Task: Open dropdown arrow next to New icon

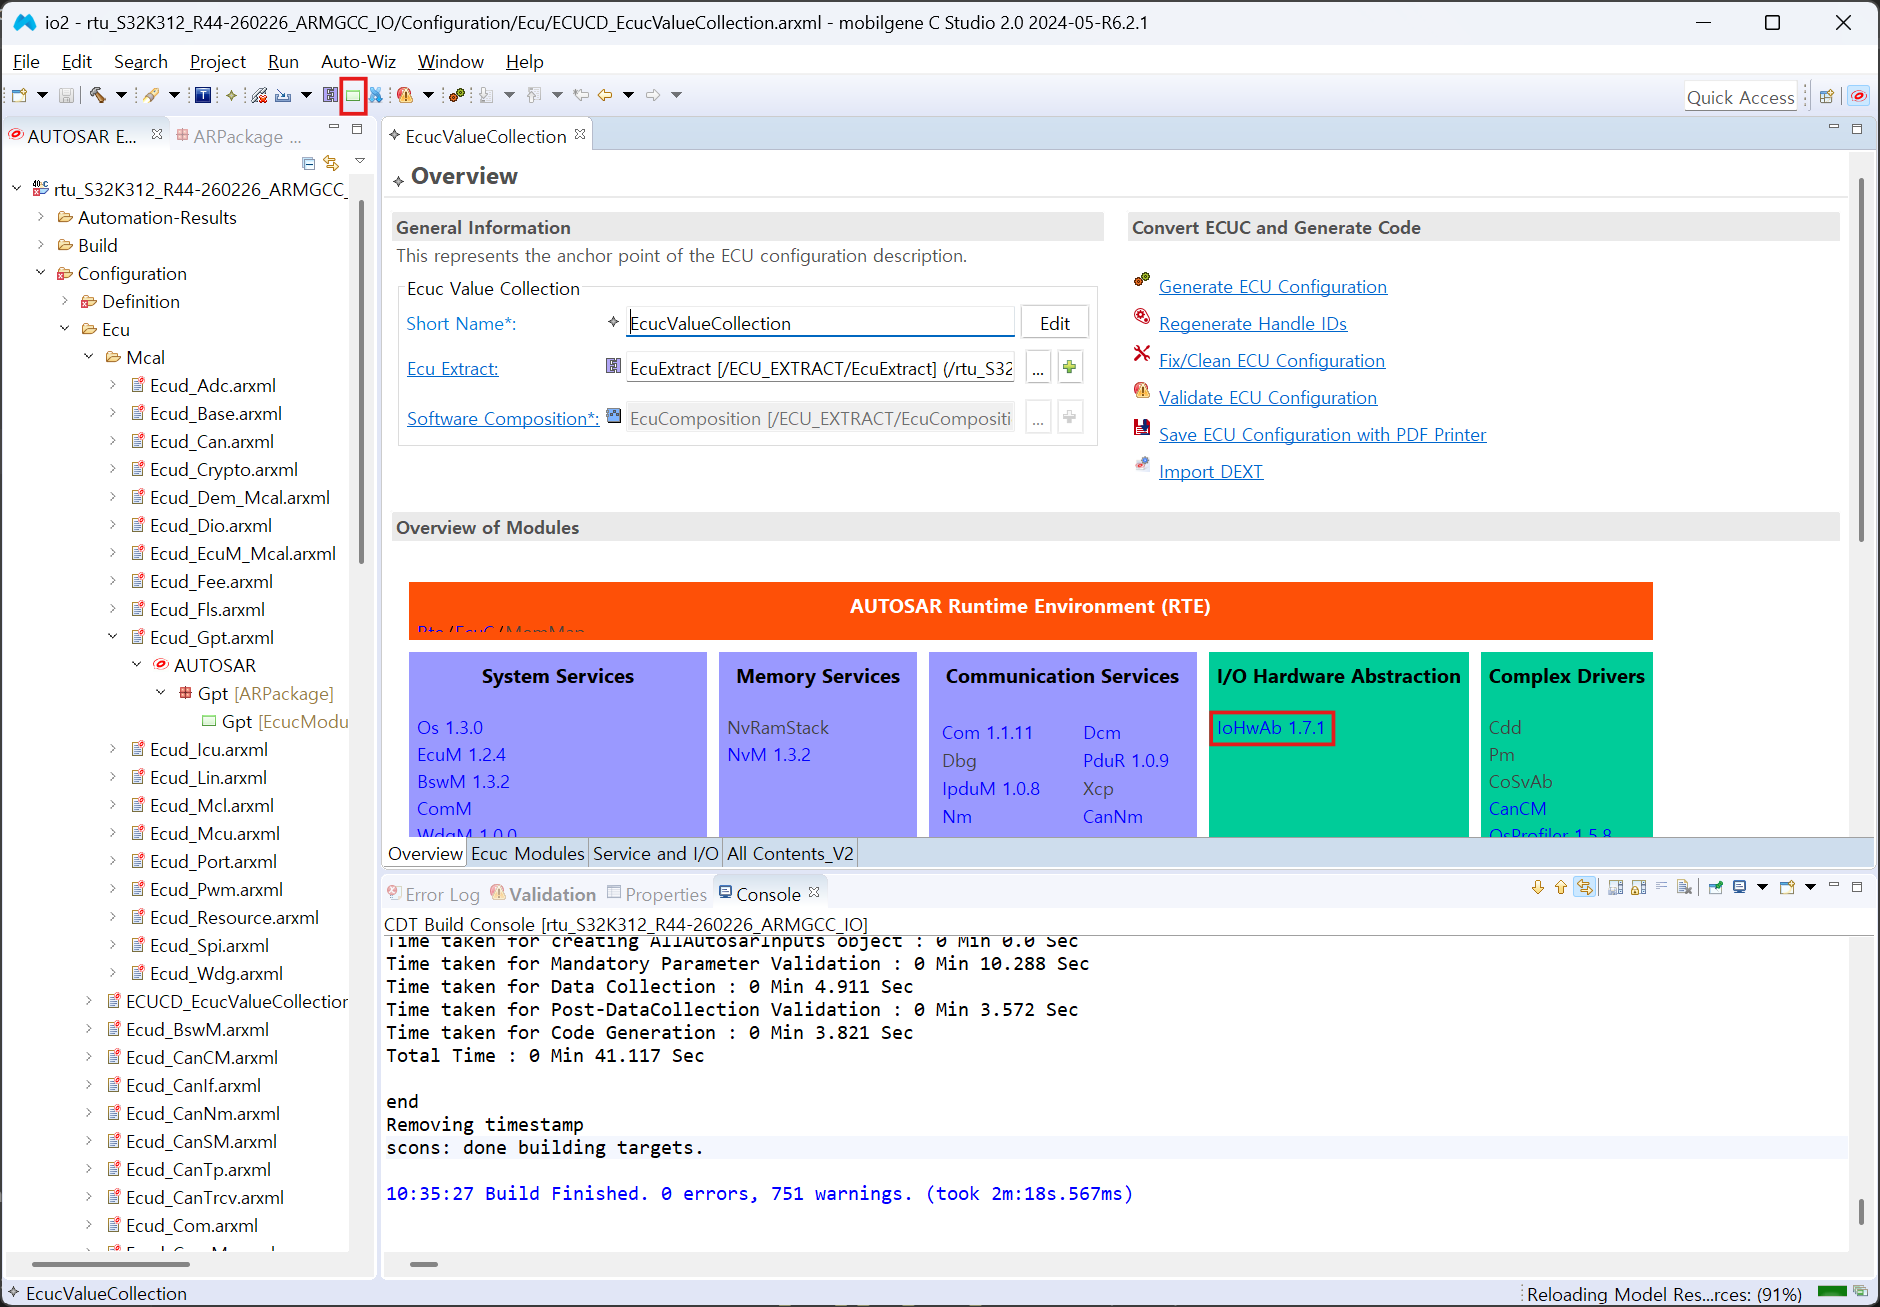Action: [42, 95]
